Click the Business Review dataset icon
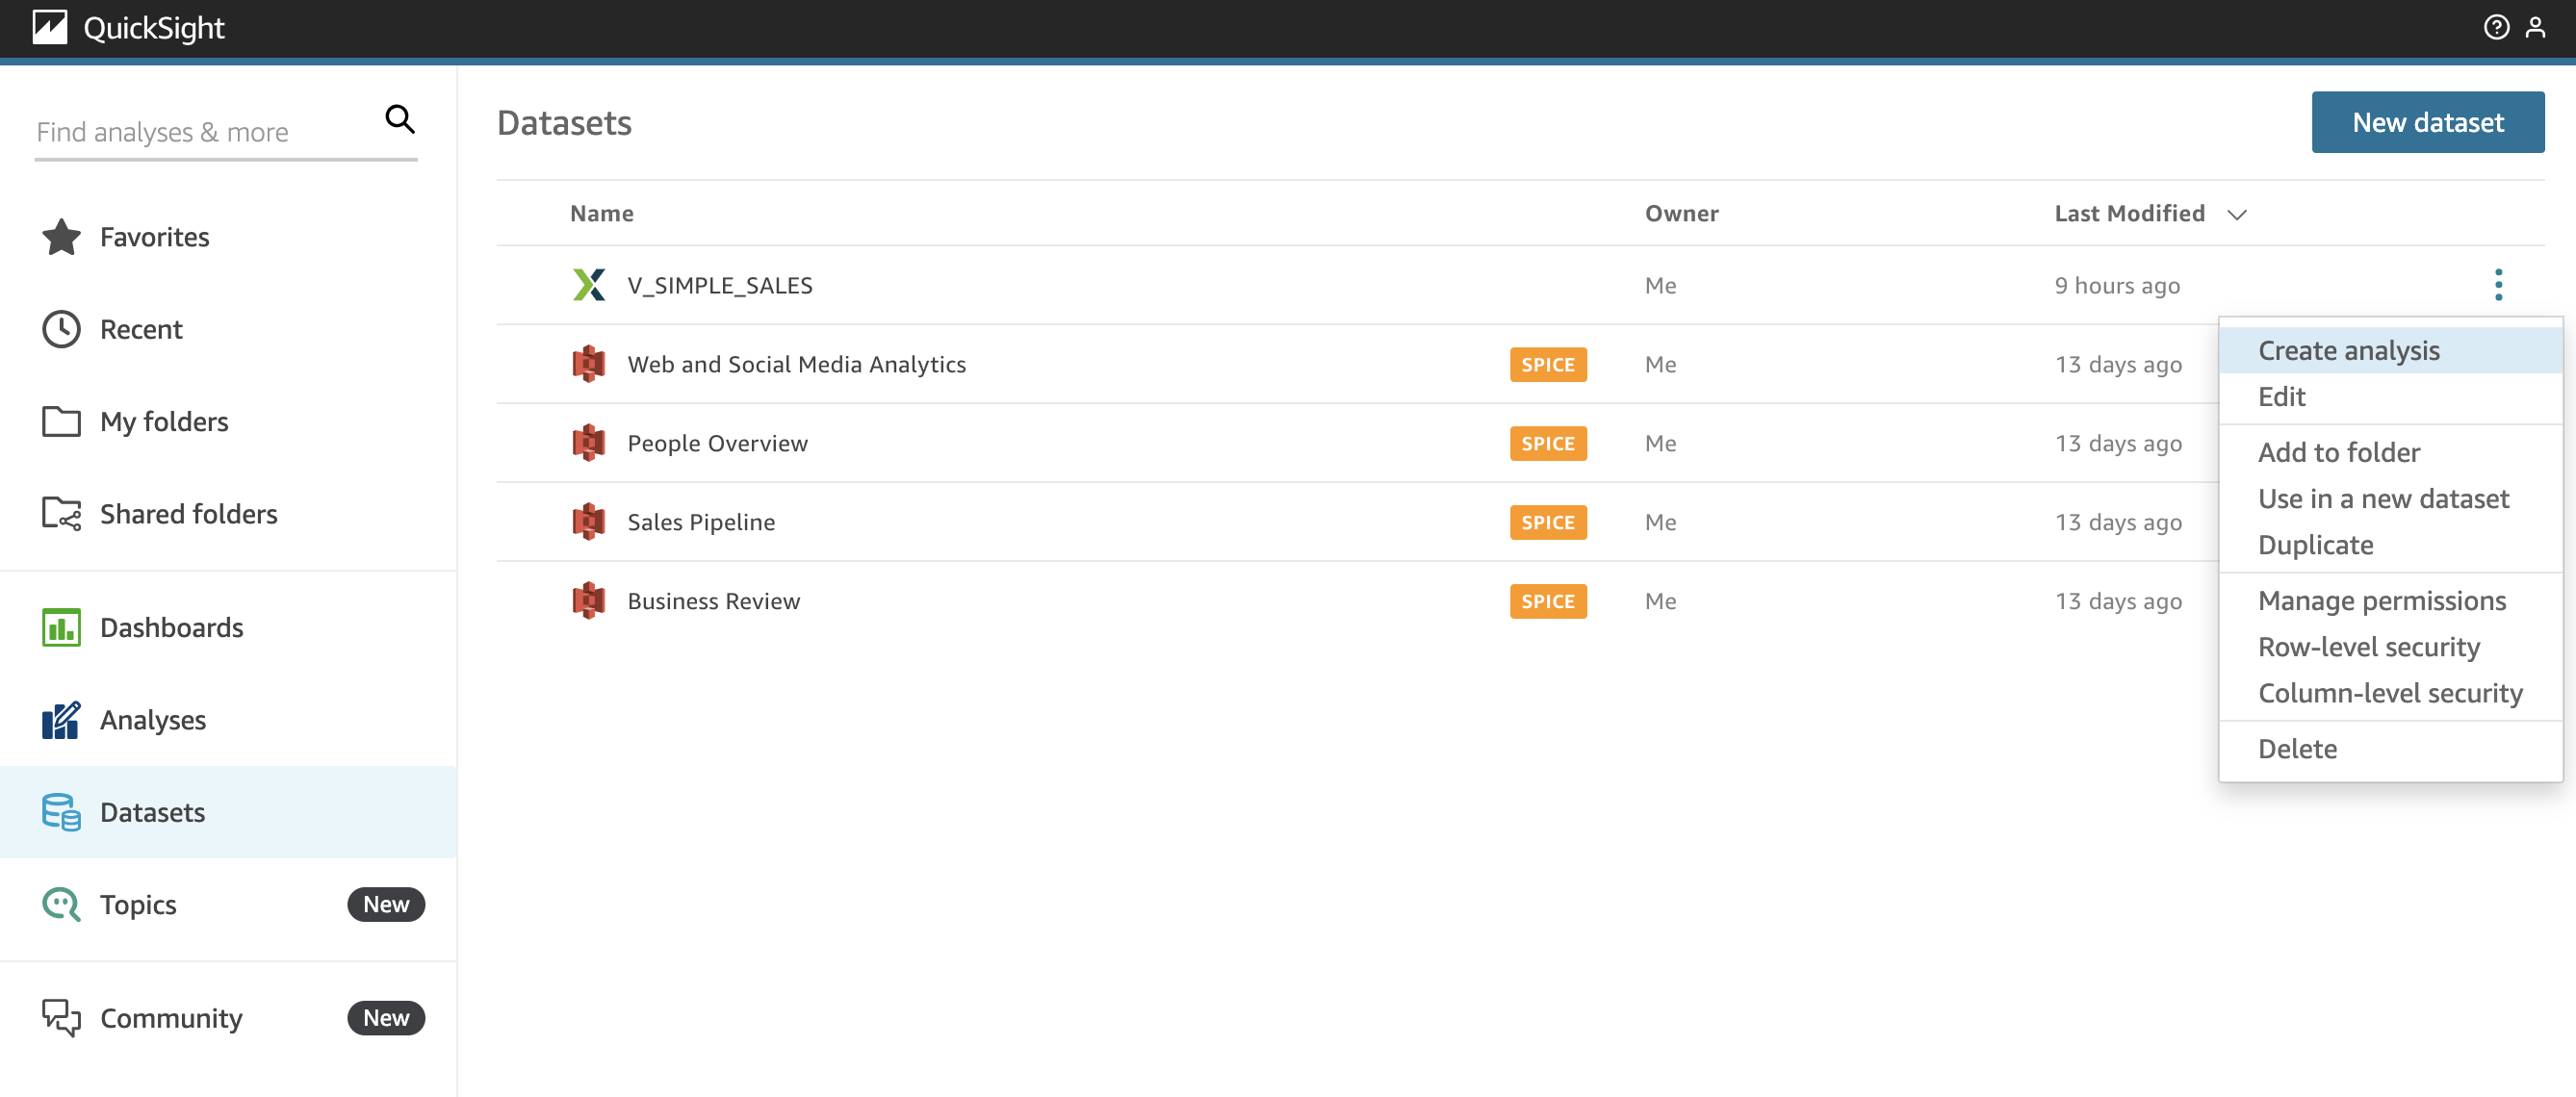 (589, 600)
